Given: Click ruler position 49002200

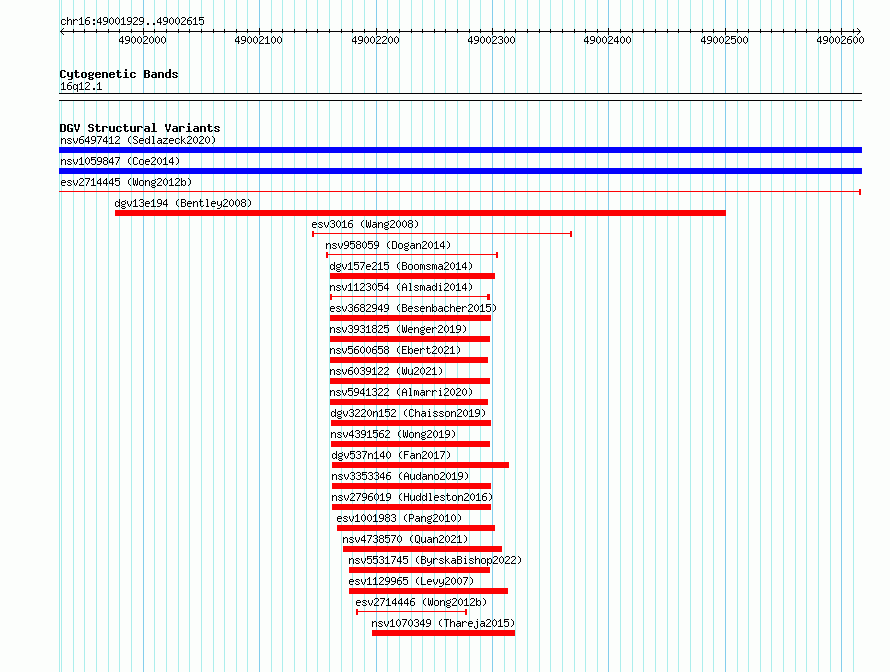Looking at the screenshot, I should [375, 40].
